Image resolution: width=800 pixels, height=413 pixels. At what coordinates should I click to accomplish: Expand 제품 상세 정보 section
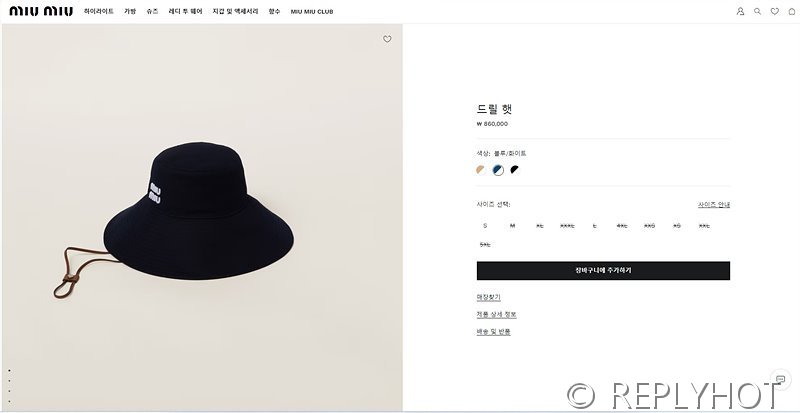(496, 314)
